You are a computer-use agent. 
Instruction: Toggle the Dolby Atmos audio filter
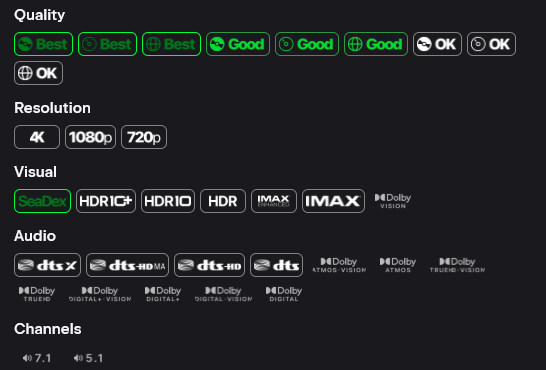[398, 265]
